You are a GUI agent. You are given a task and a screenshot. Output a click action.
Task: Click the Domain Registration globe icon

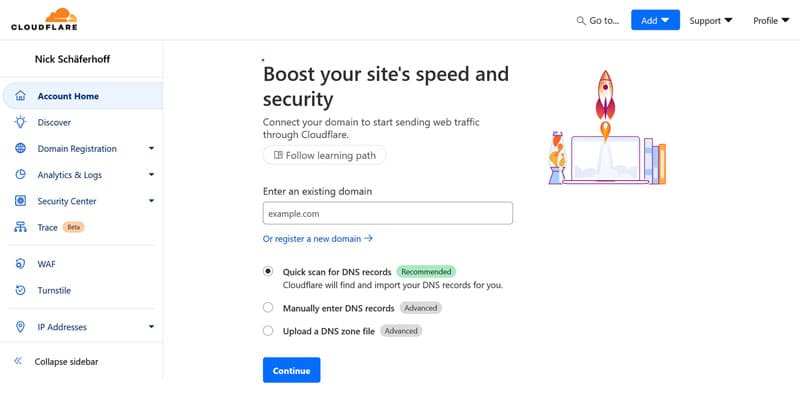pos(20,148)
